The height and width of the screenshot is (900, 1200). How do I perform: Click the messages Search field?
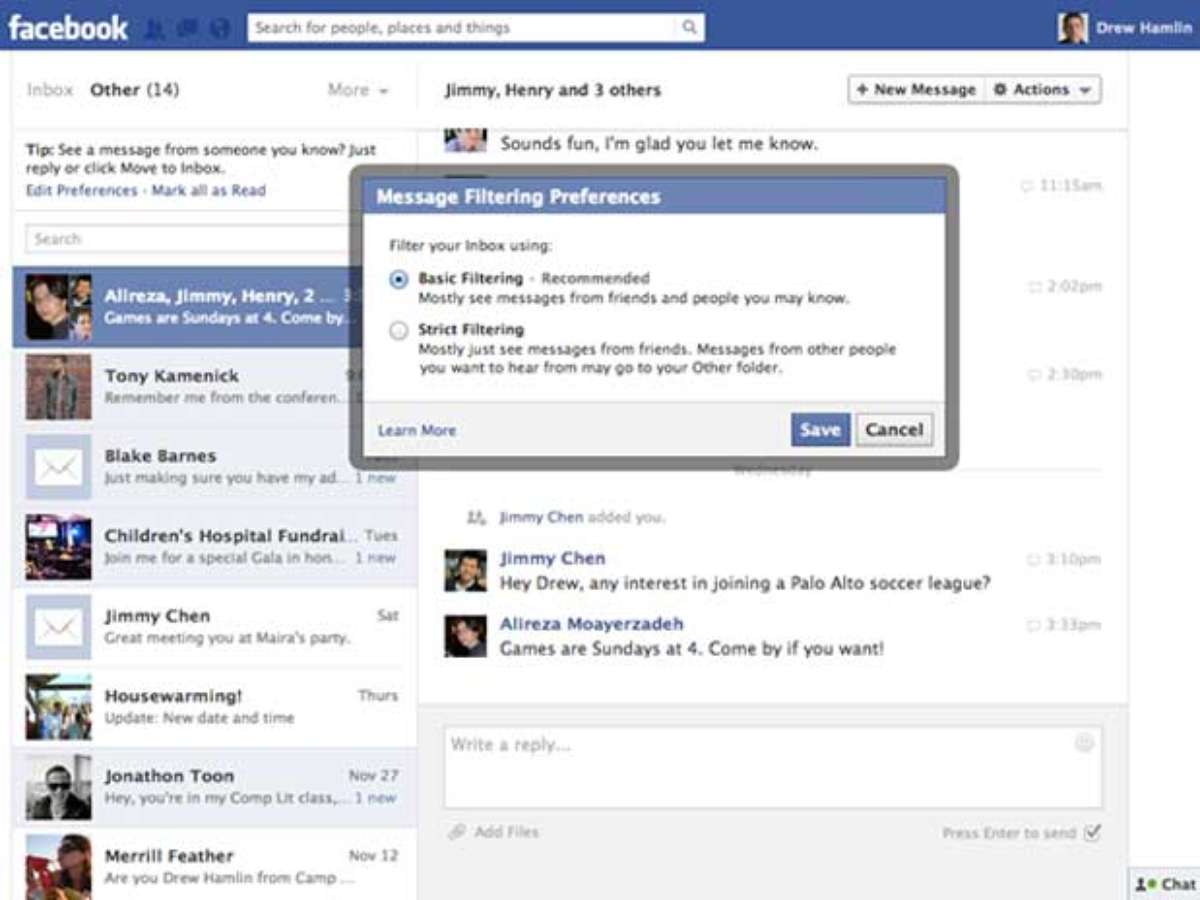point(190,239)
